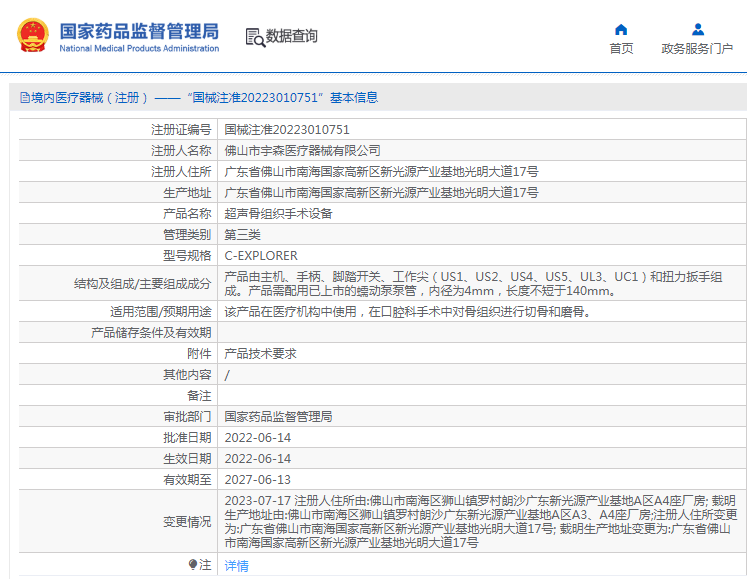The image size is (747, 579).
Task: Click the 批准日期 value 2022-06-14
Action: (x=257, y=437)
